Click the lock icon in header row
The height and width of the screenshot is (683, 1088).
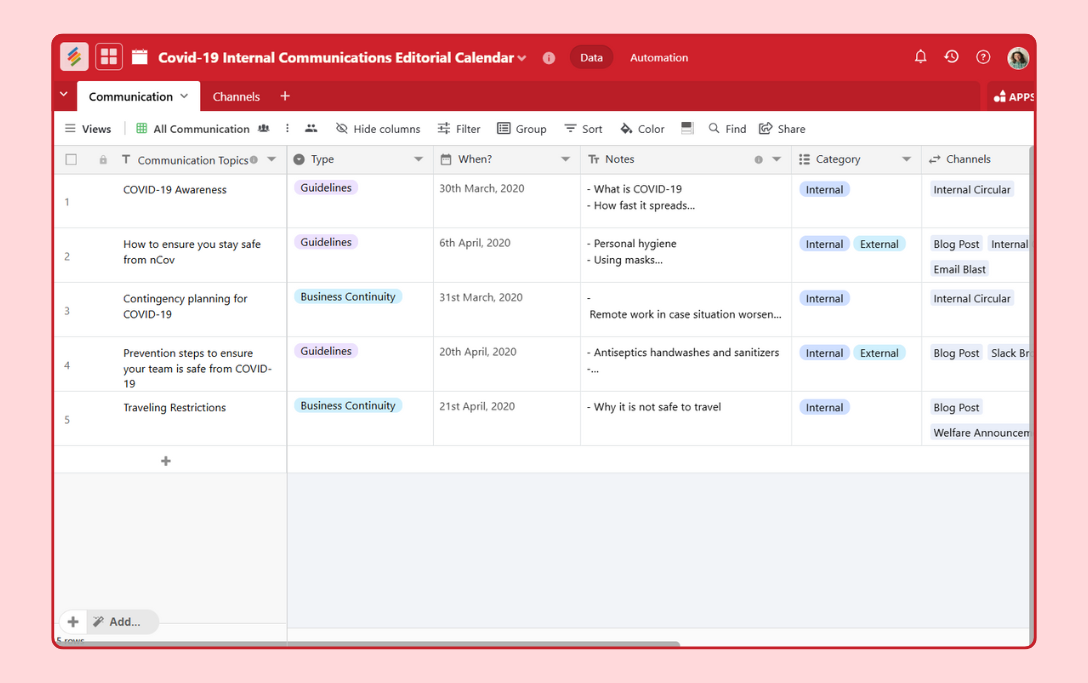[x=103, y=160]
